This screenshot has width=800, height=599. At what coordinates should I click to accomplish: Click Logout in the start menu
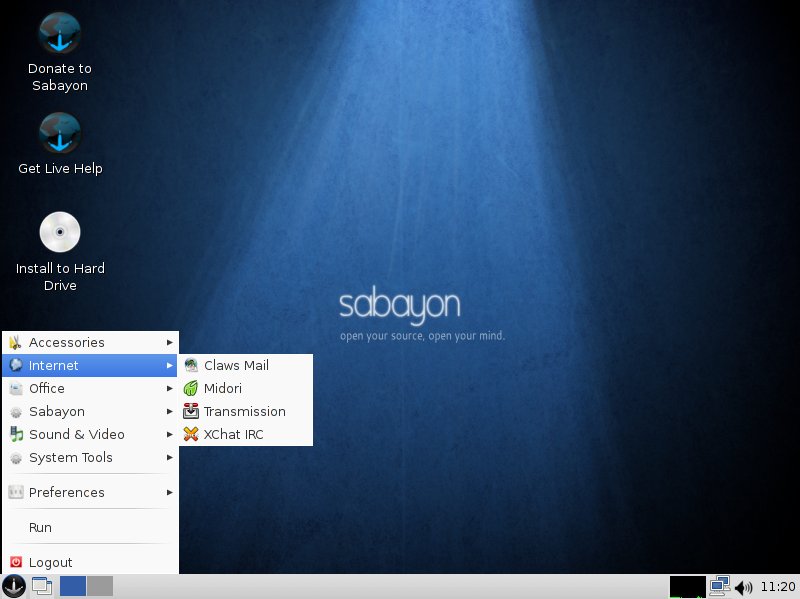[x=50, y=562]
